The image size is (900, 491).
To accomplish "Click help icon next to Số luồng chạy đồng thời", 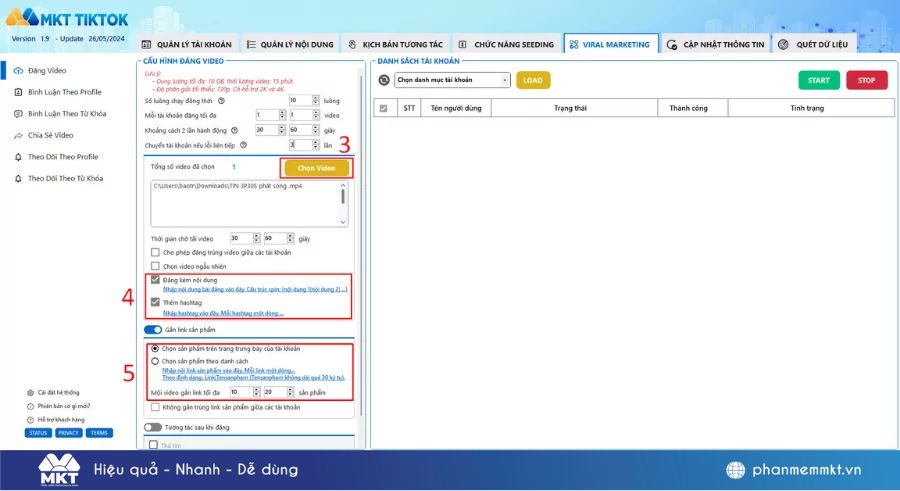I will [x=222, y=100].
